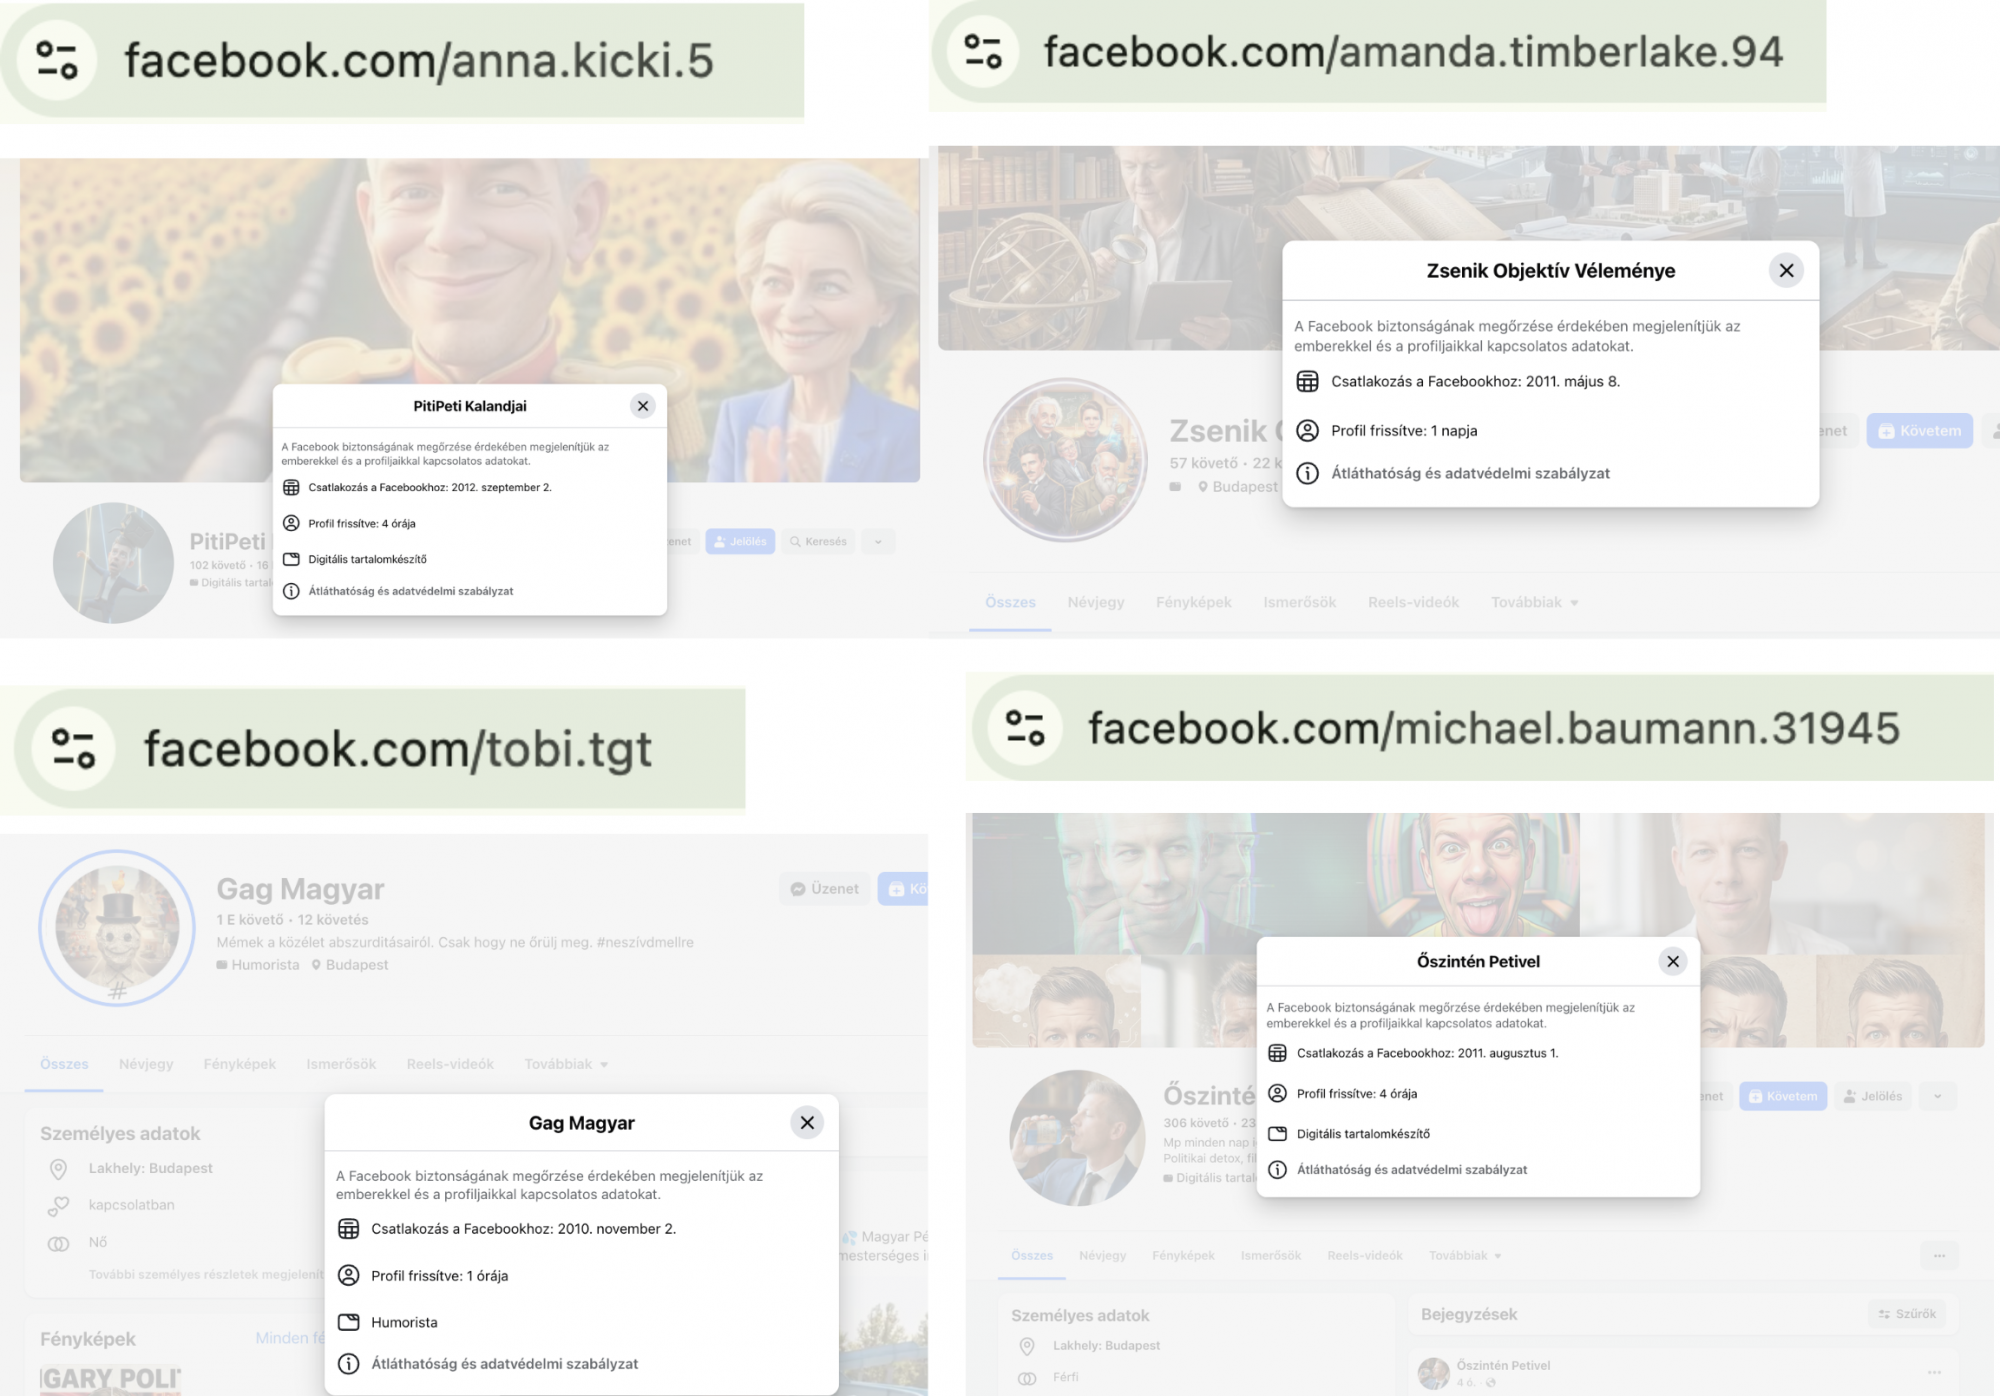Close the Őszintén Petivel dialog
The height and width of the screenshot is (1396, 2000).
pyautogui.click(x=1673, y=961)
